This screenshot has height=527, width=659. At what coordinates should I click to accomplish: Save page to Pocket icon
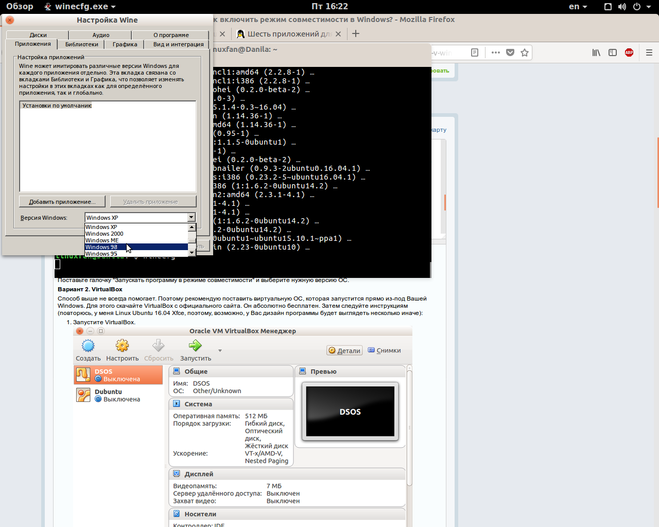(510, 53)
